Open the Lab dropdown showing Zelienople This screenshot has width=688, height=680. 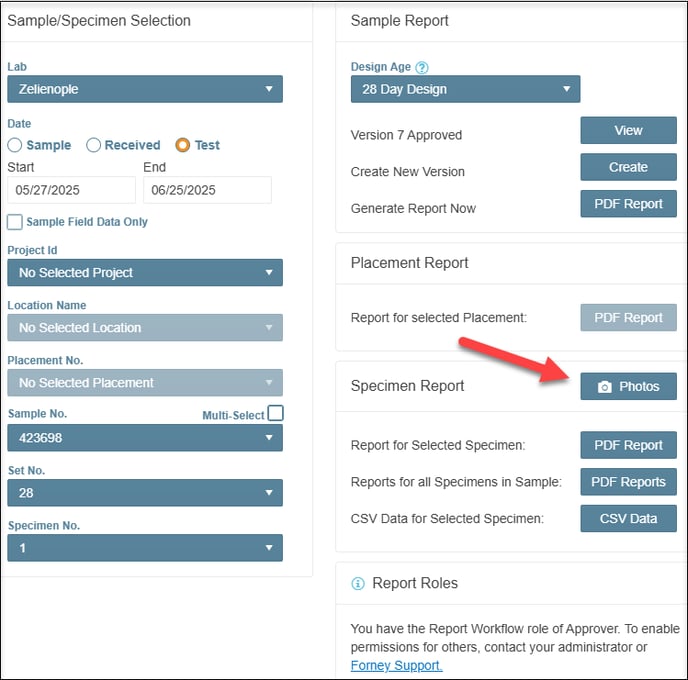145,89
